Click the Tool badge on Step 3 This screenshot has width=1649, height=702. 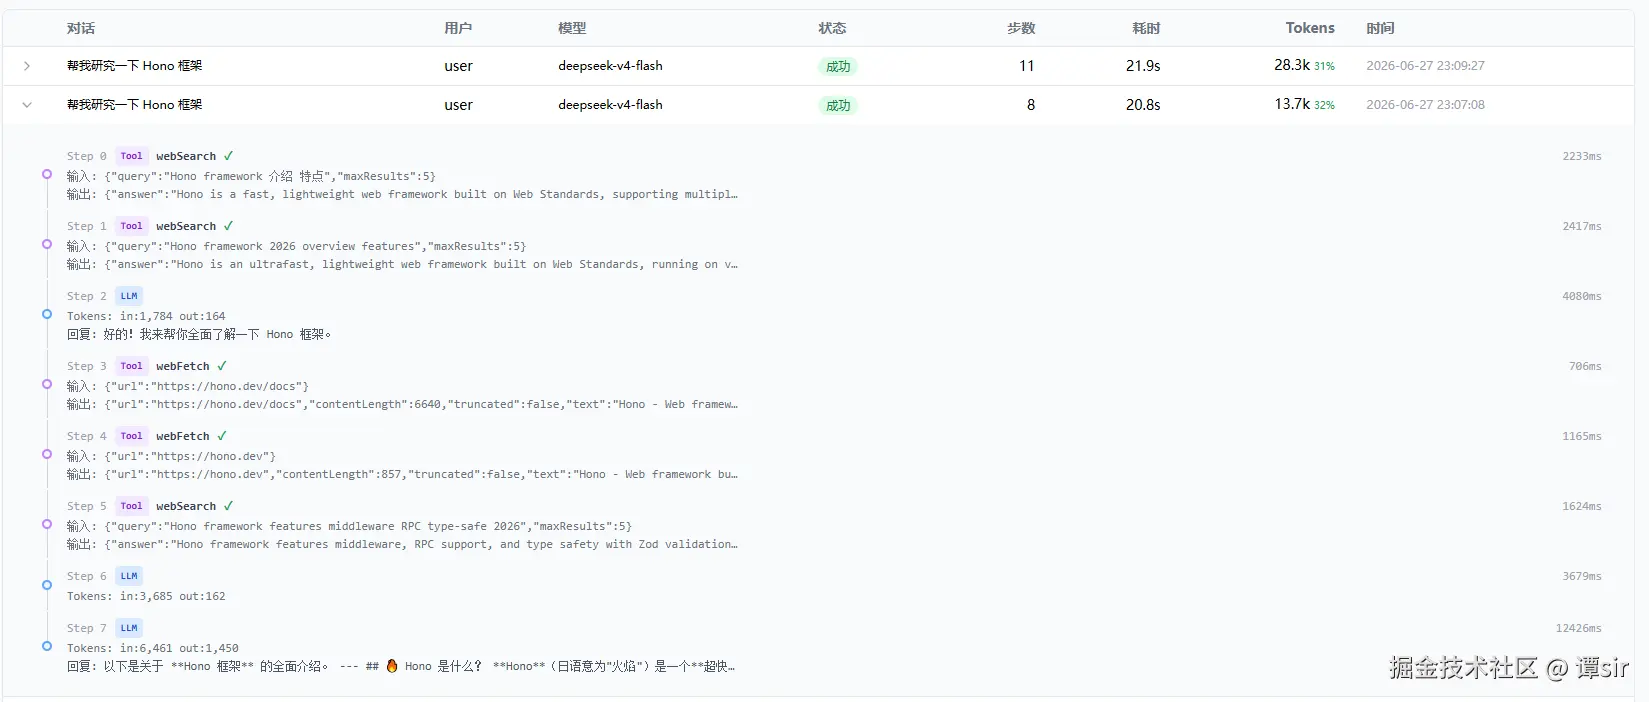[132, 366]
